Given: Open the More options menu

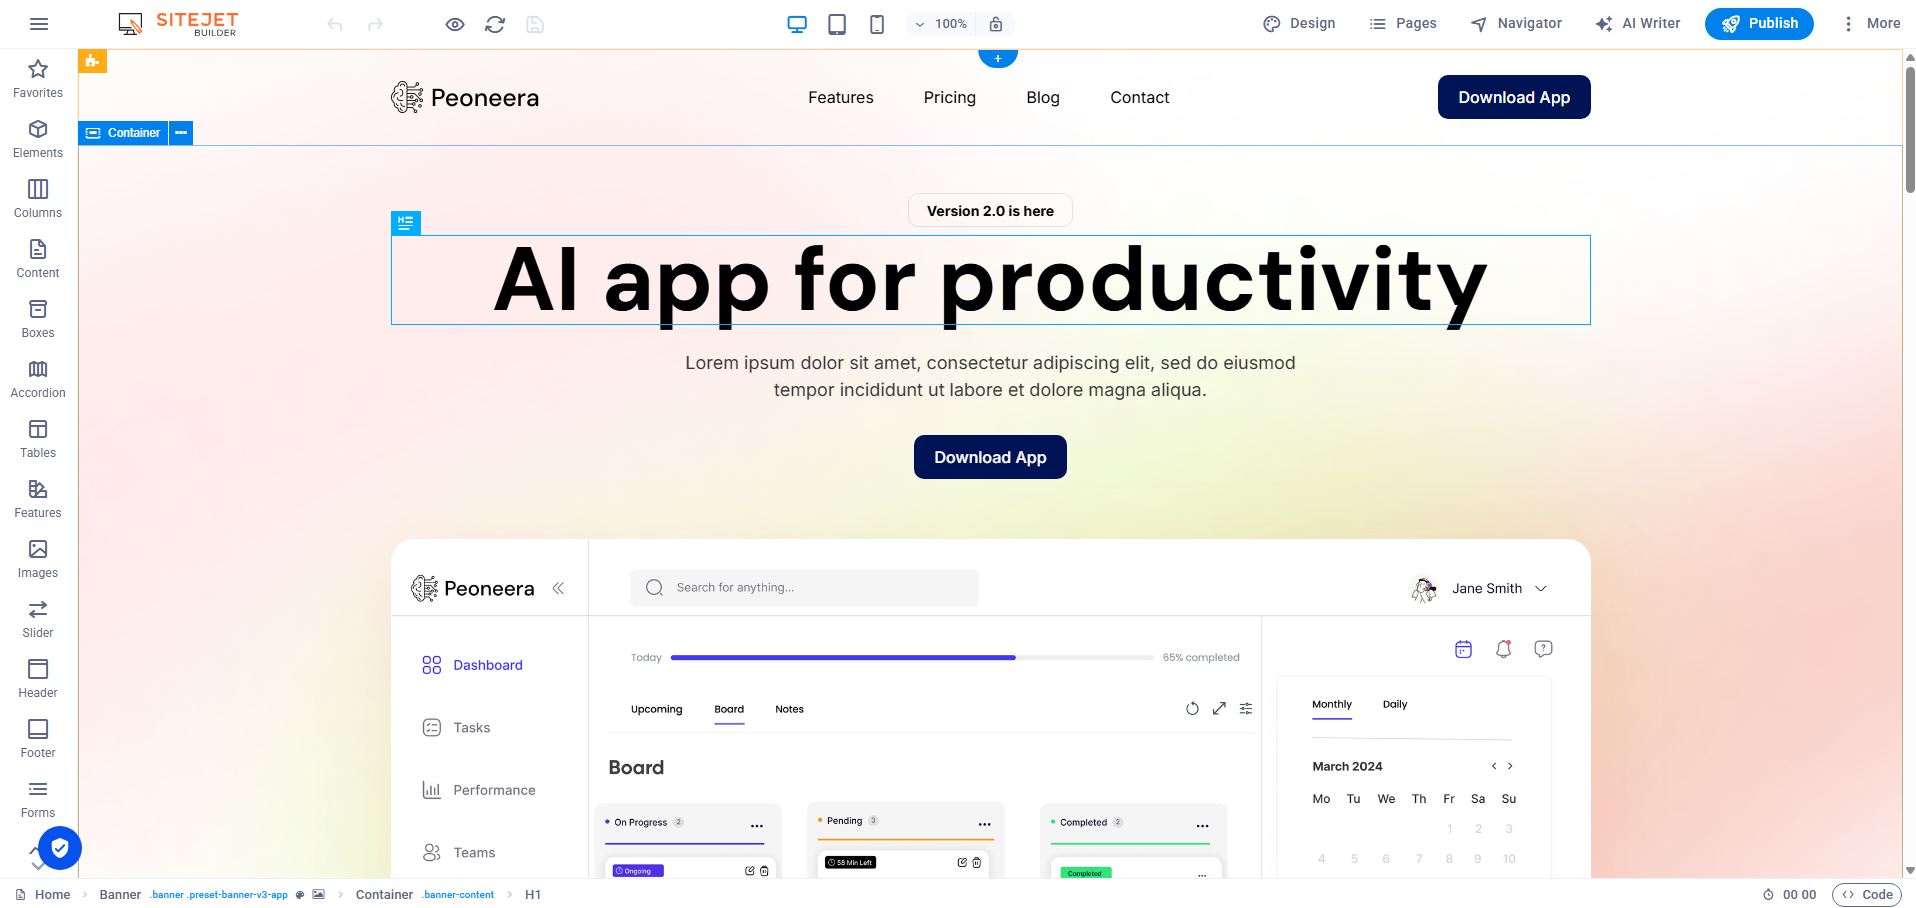Looking at the screenshot, I should pyautogui.click(x=1870, y=24).
